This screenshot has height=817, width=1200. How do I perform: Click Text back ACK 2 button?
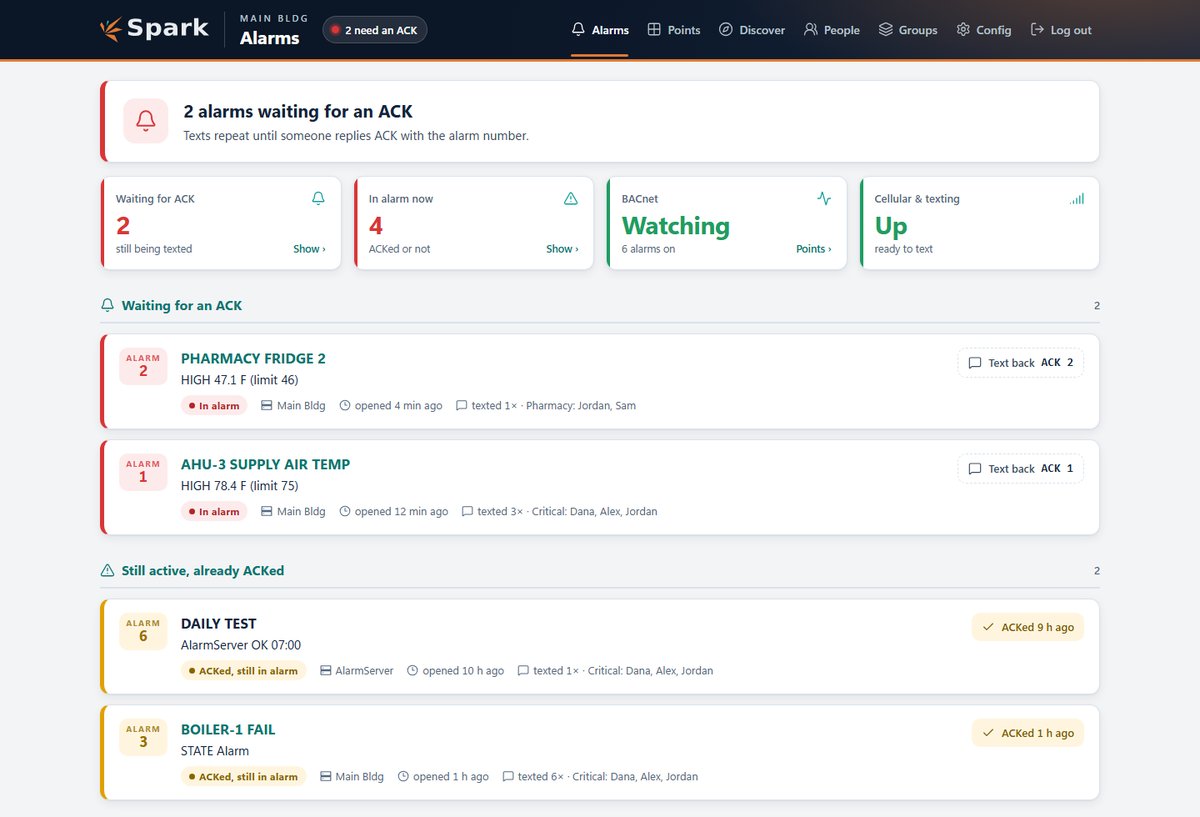(1021, 363)
